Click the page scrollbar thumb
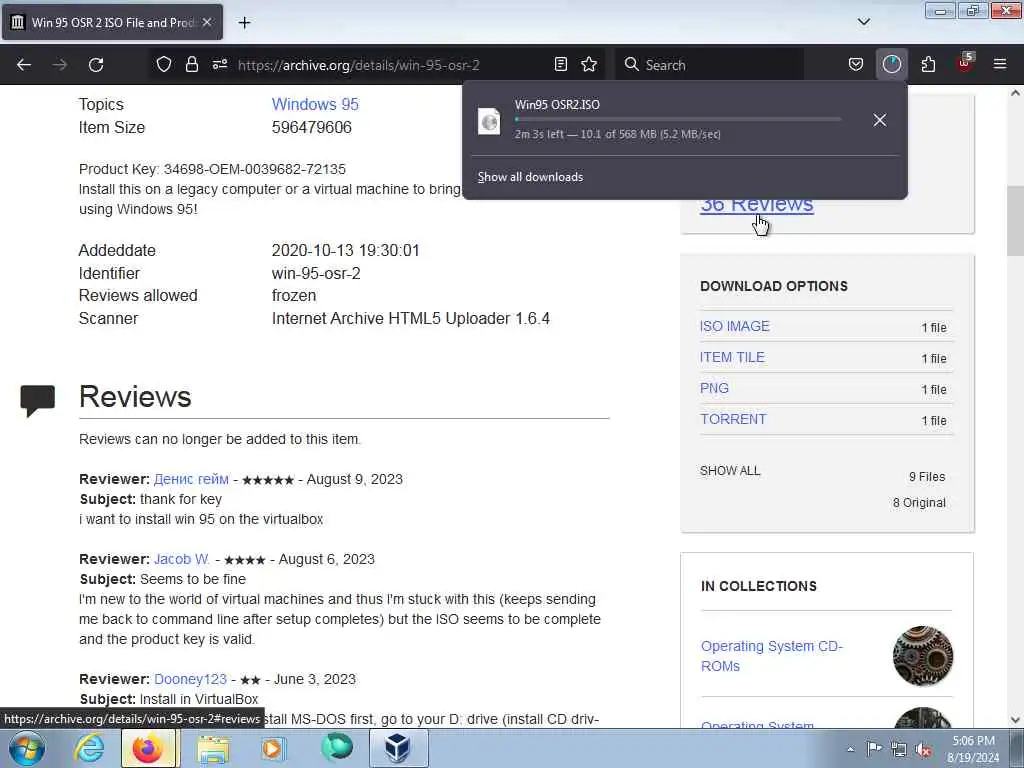Image resolution: width=1024 pixels, height=768 pixels. pos(1015,219)
